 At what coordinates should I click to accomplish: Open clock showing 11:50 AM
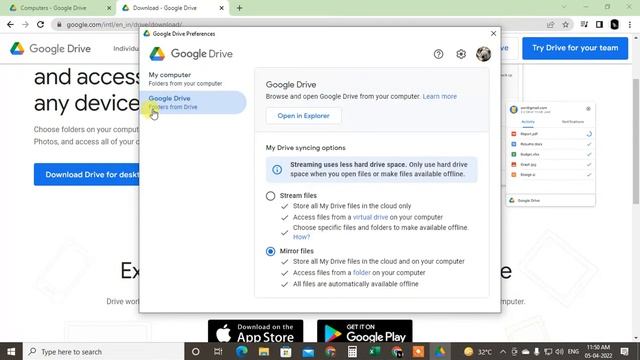(599, 351)
